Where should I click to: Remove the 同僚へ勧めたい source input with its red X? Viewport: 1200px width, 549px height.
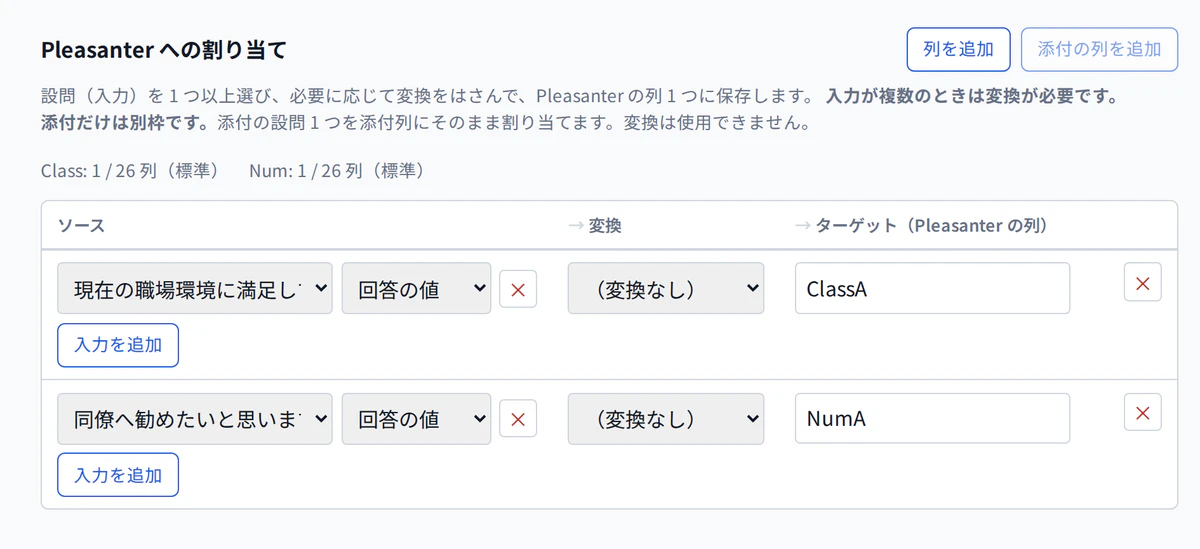[x=518, y=419]
